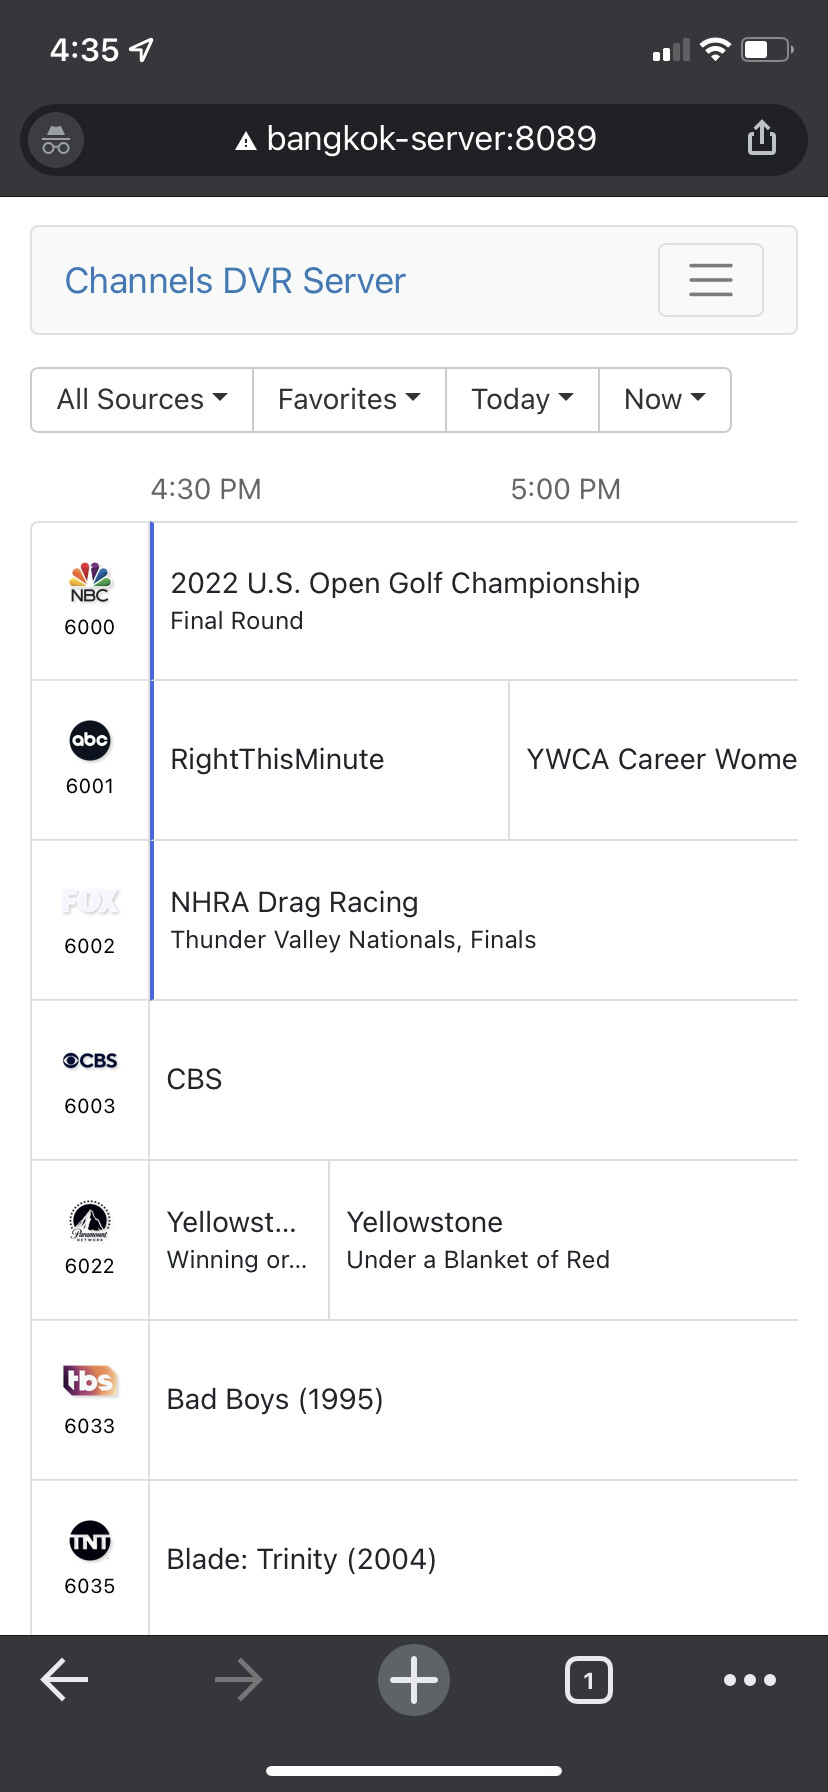828x1792 pixels.
Task: Open the browser tab switcher
Action: point(589,1680)
